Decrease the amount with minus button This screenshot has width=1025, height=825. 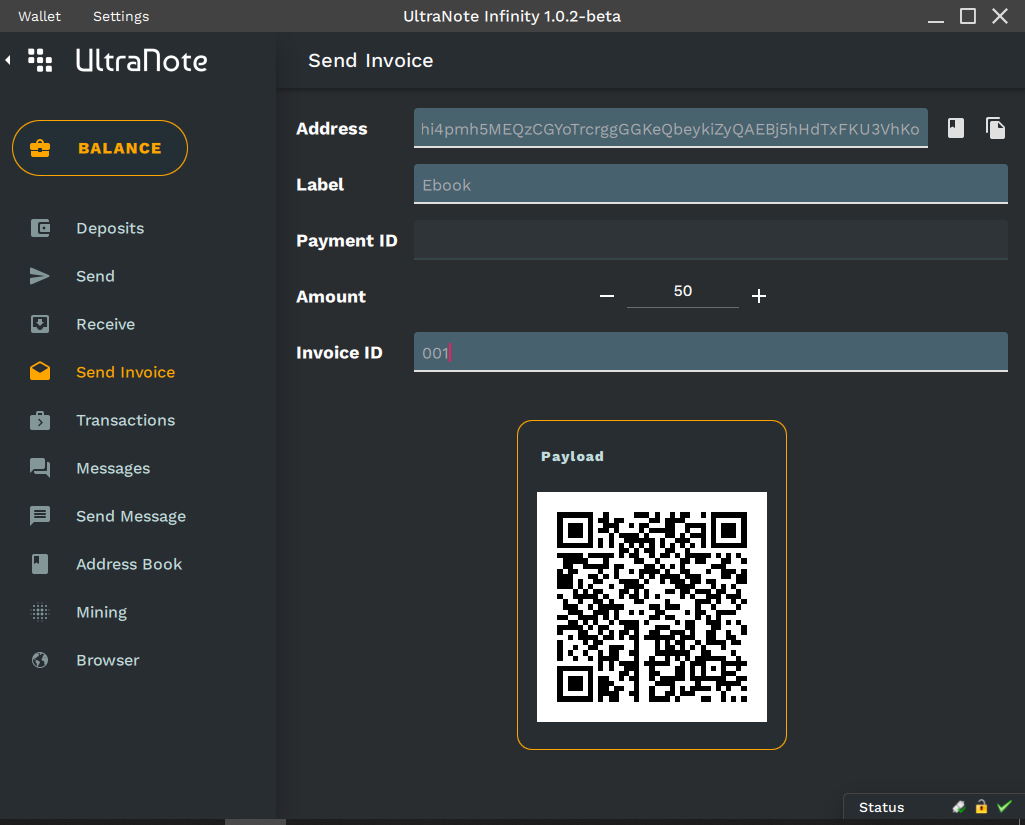607,296
